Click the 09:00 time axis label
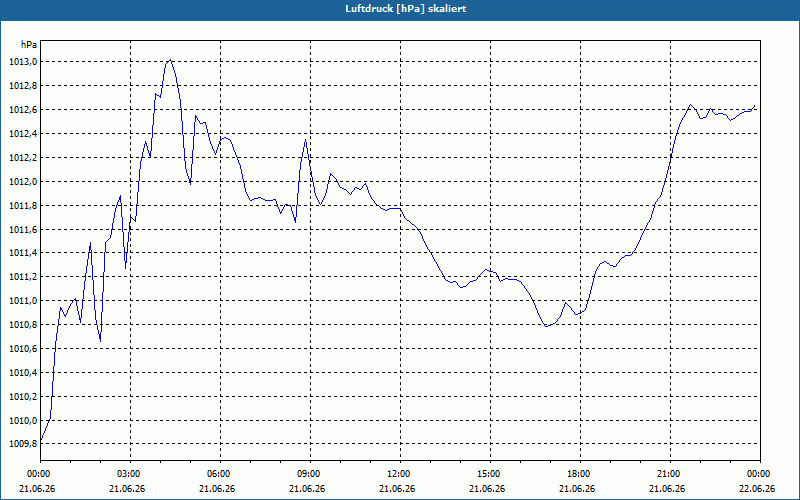Viewport: 800px width, 500px height. click(310, 474)
